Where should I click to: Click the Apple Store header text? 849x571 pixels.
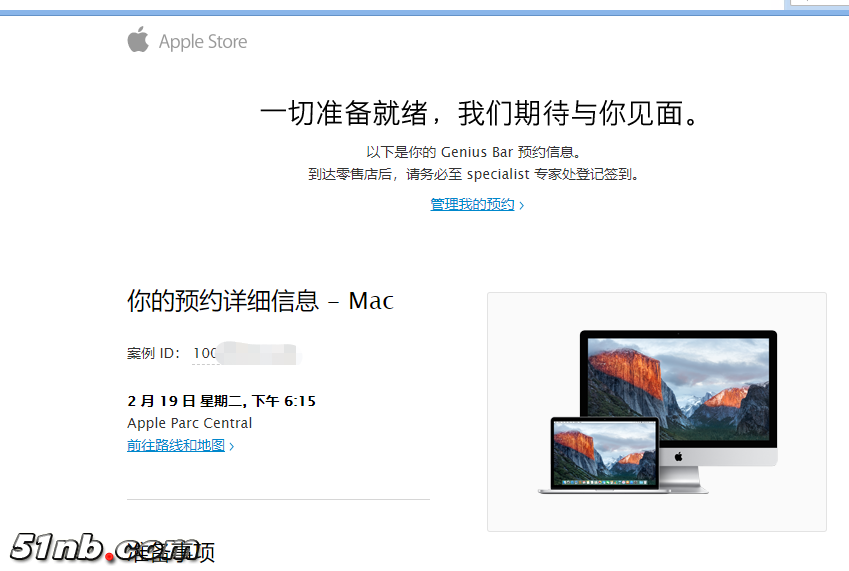(x=203, y=42)
